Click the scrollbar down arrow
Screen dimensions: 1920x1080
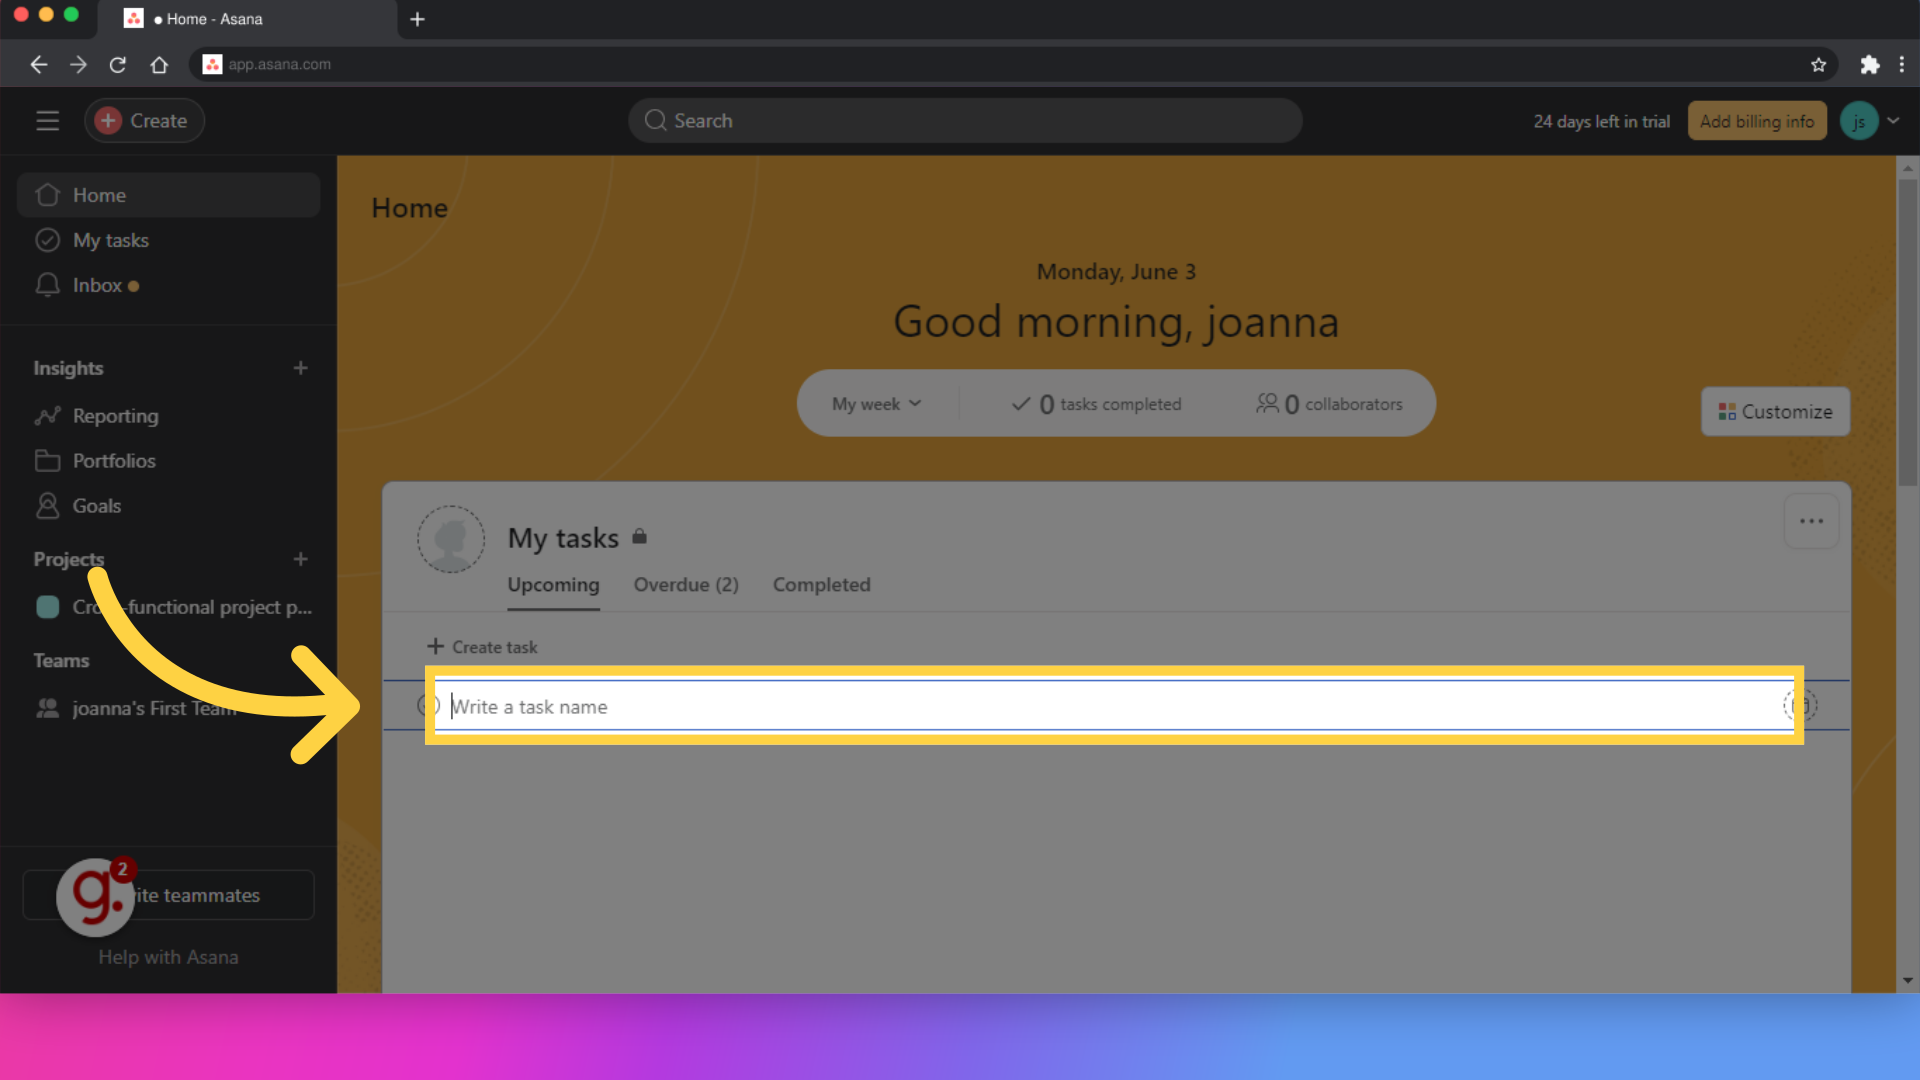(1907, 981)
